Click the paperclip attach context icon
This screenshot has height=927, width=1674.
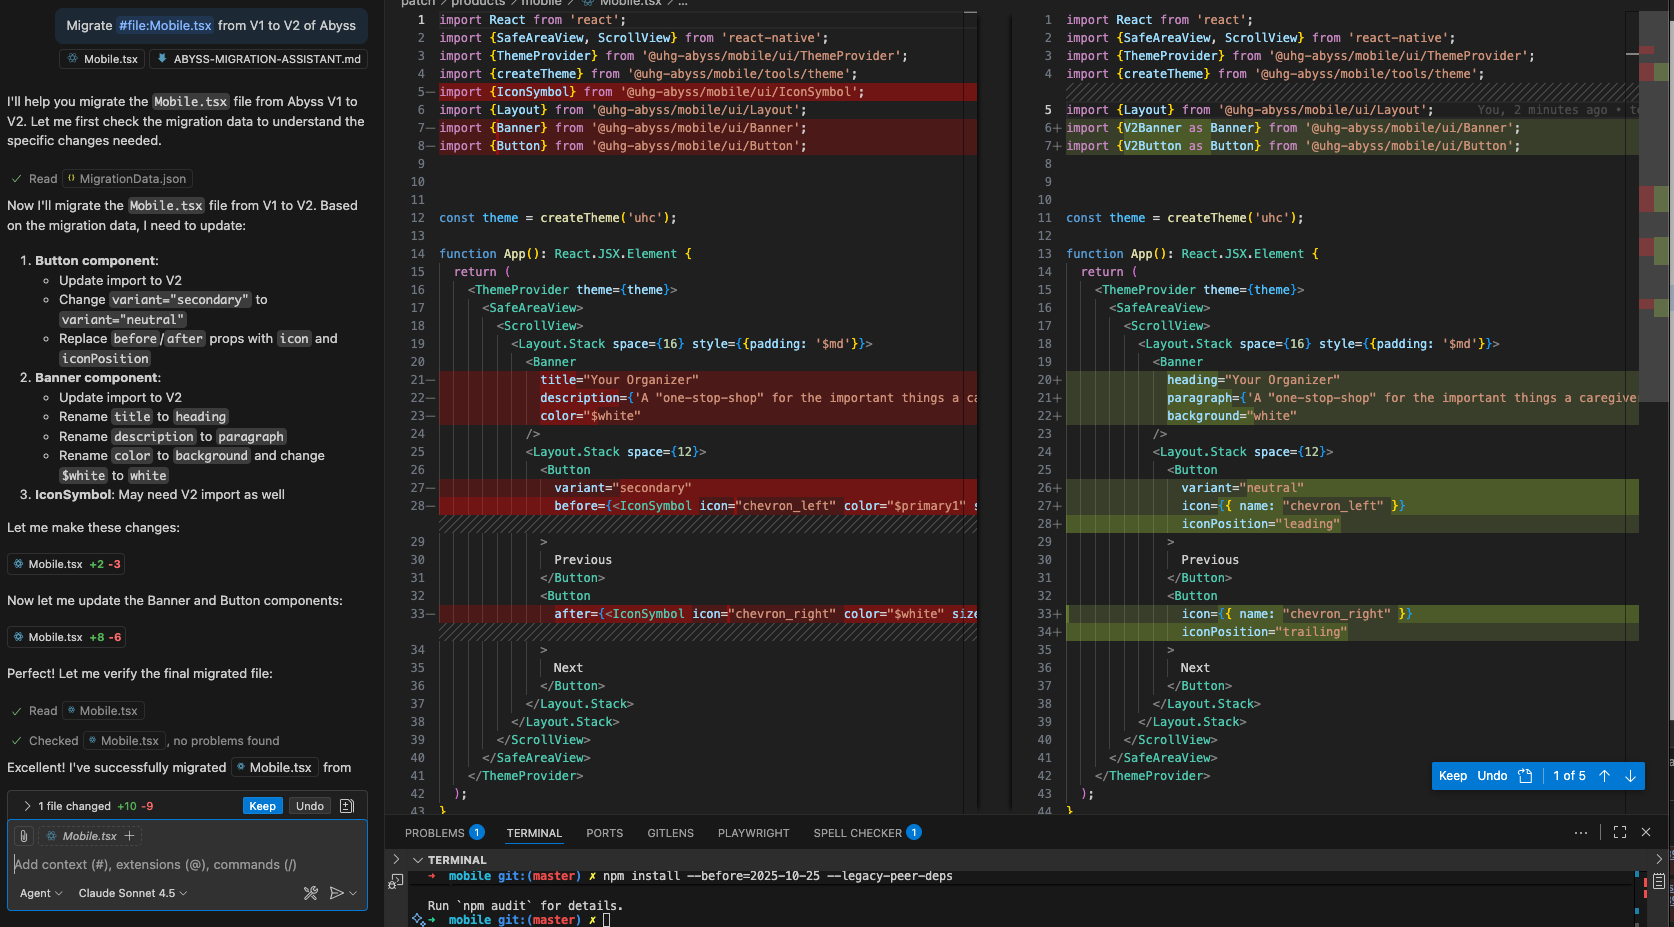(x=24, y=836)
